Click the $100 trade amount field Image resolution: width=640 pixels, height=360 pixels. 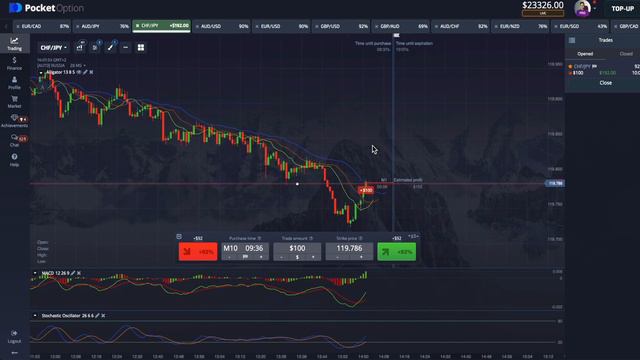point(297,249)
